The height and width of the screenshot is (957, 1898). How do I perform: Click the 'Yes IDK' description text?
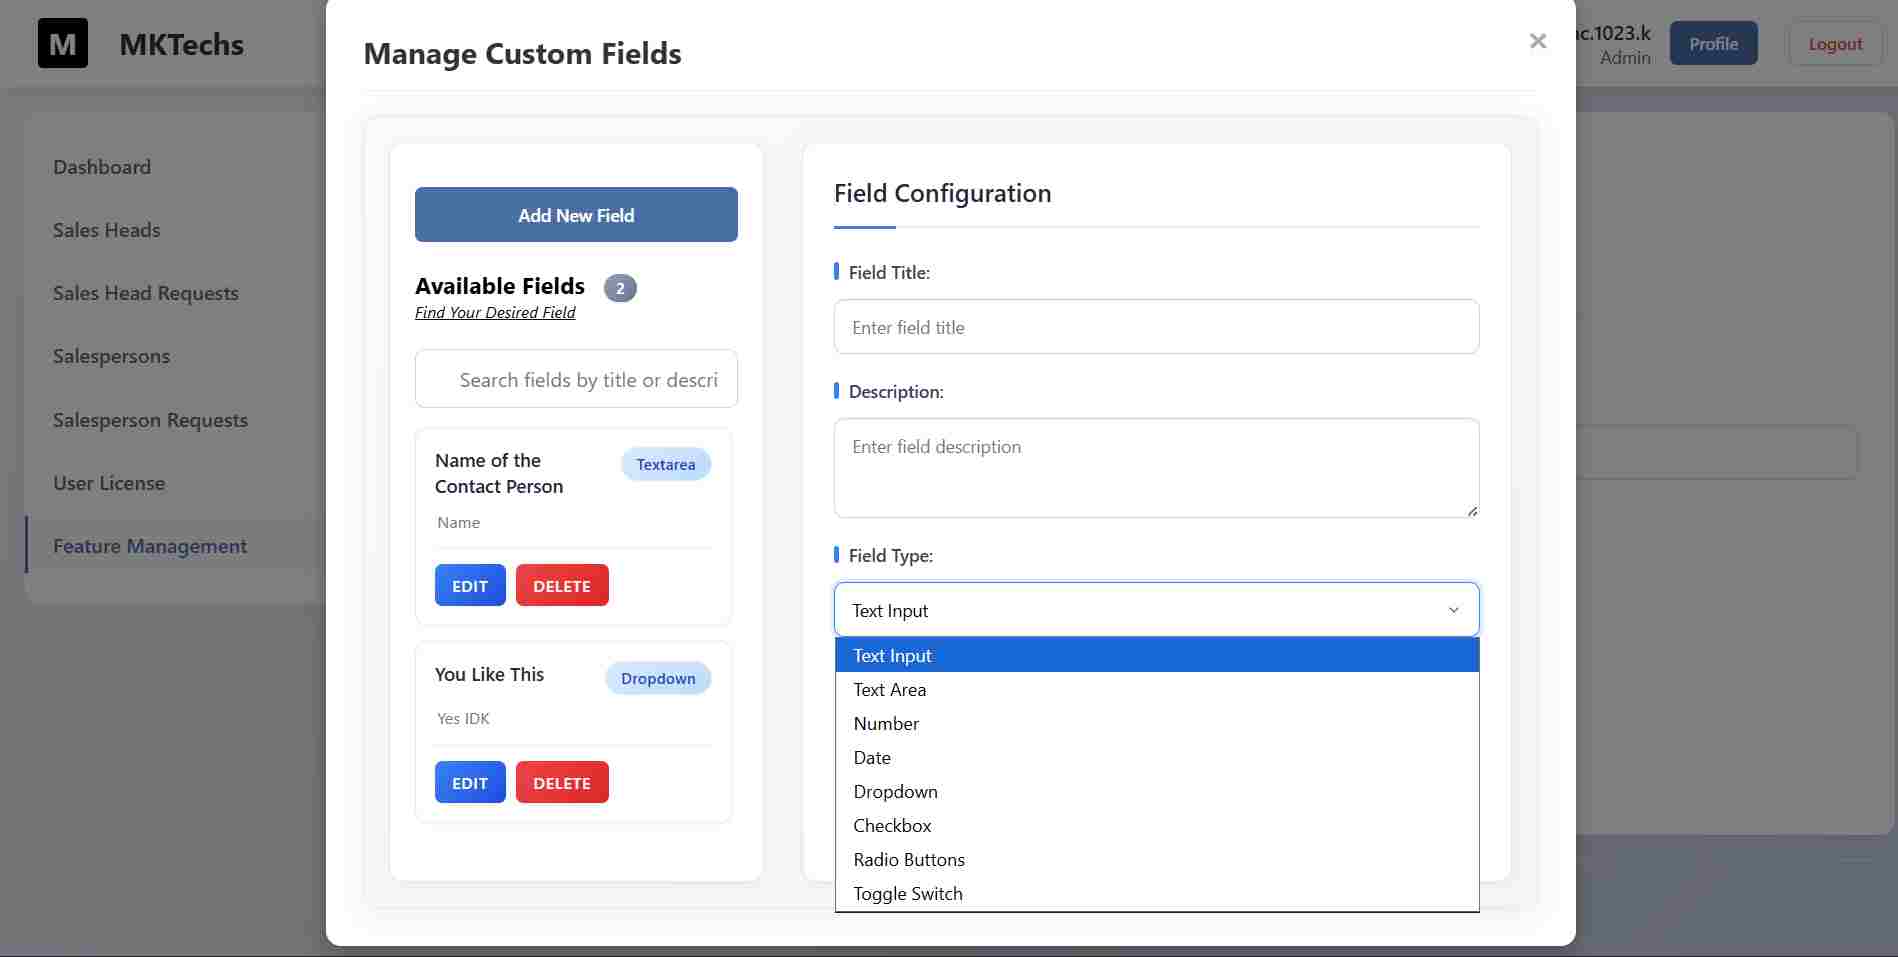[463, 718]
